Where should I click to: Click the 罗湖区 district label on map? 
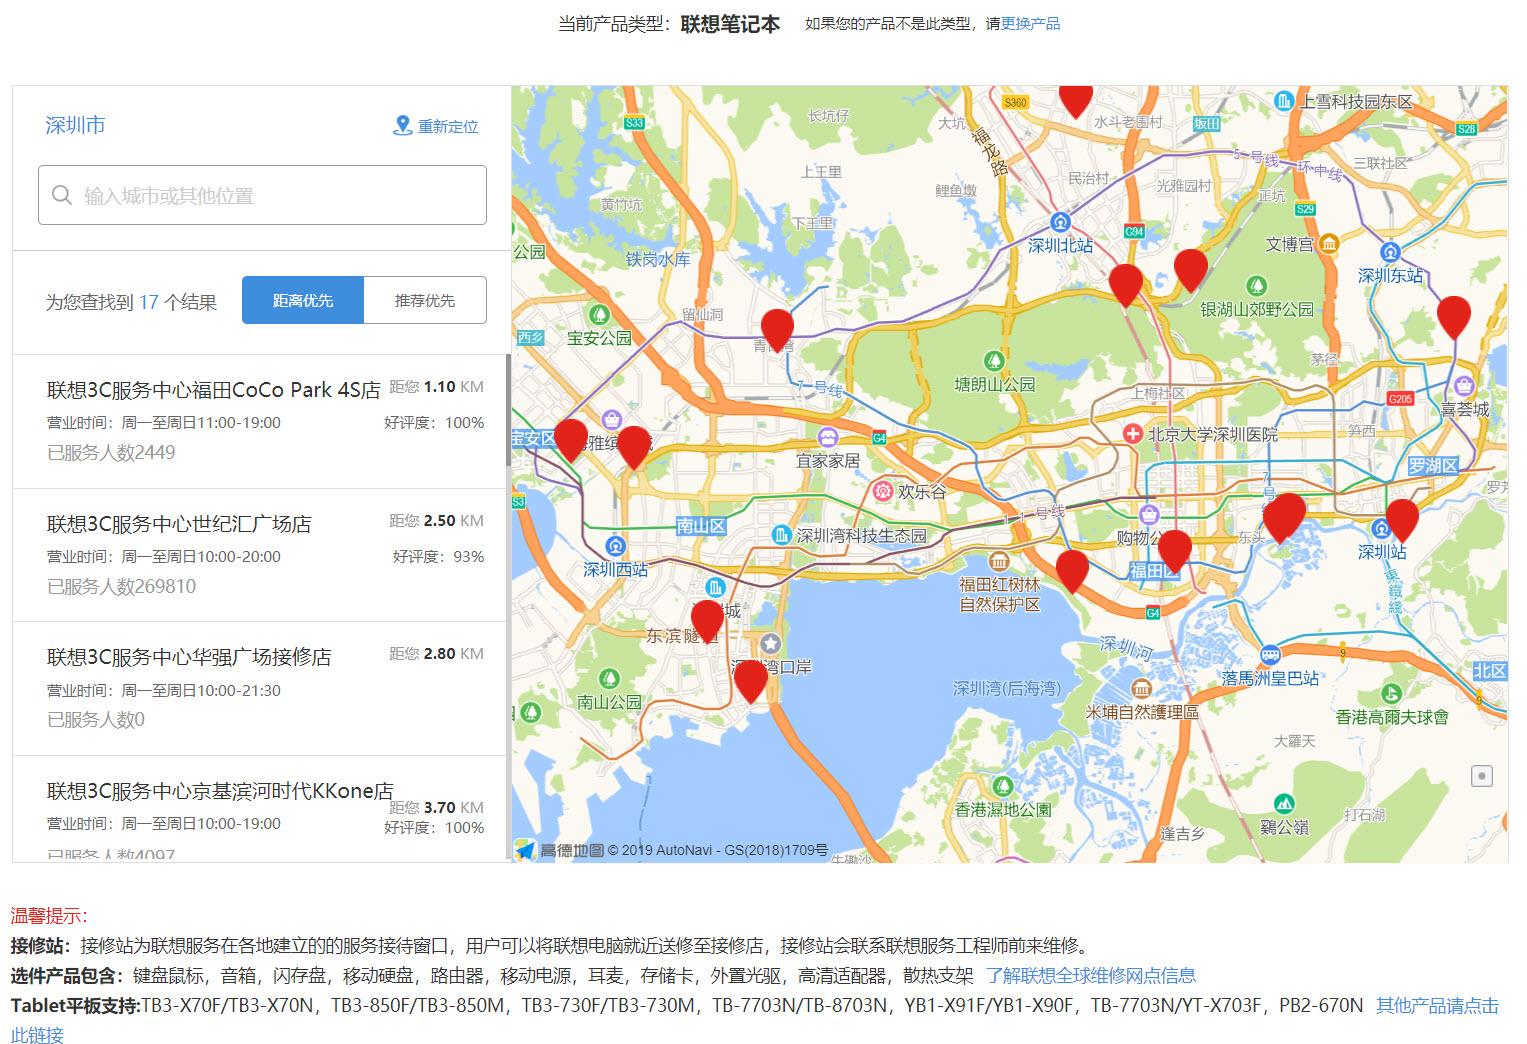point(1433,466)
